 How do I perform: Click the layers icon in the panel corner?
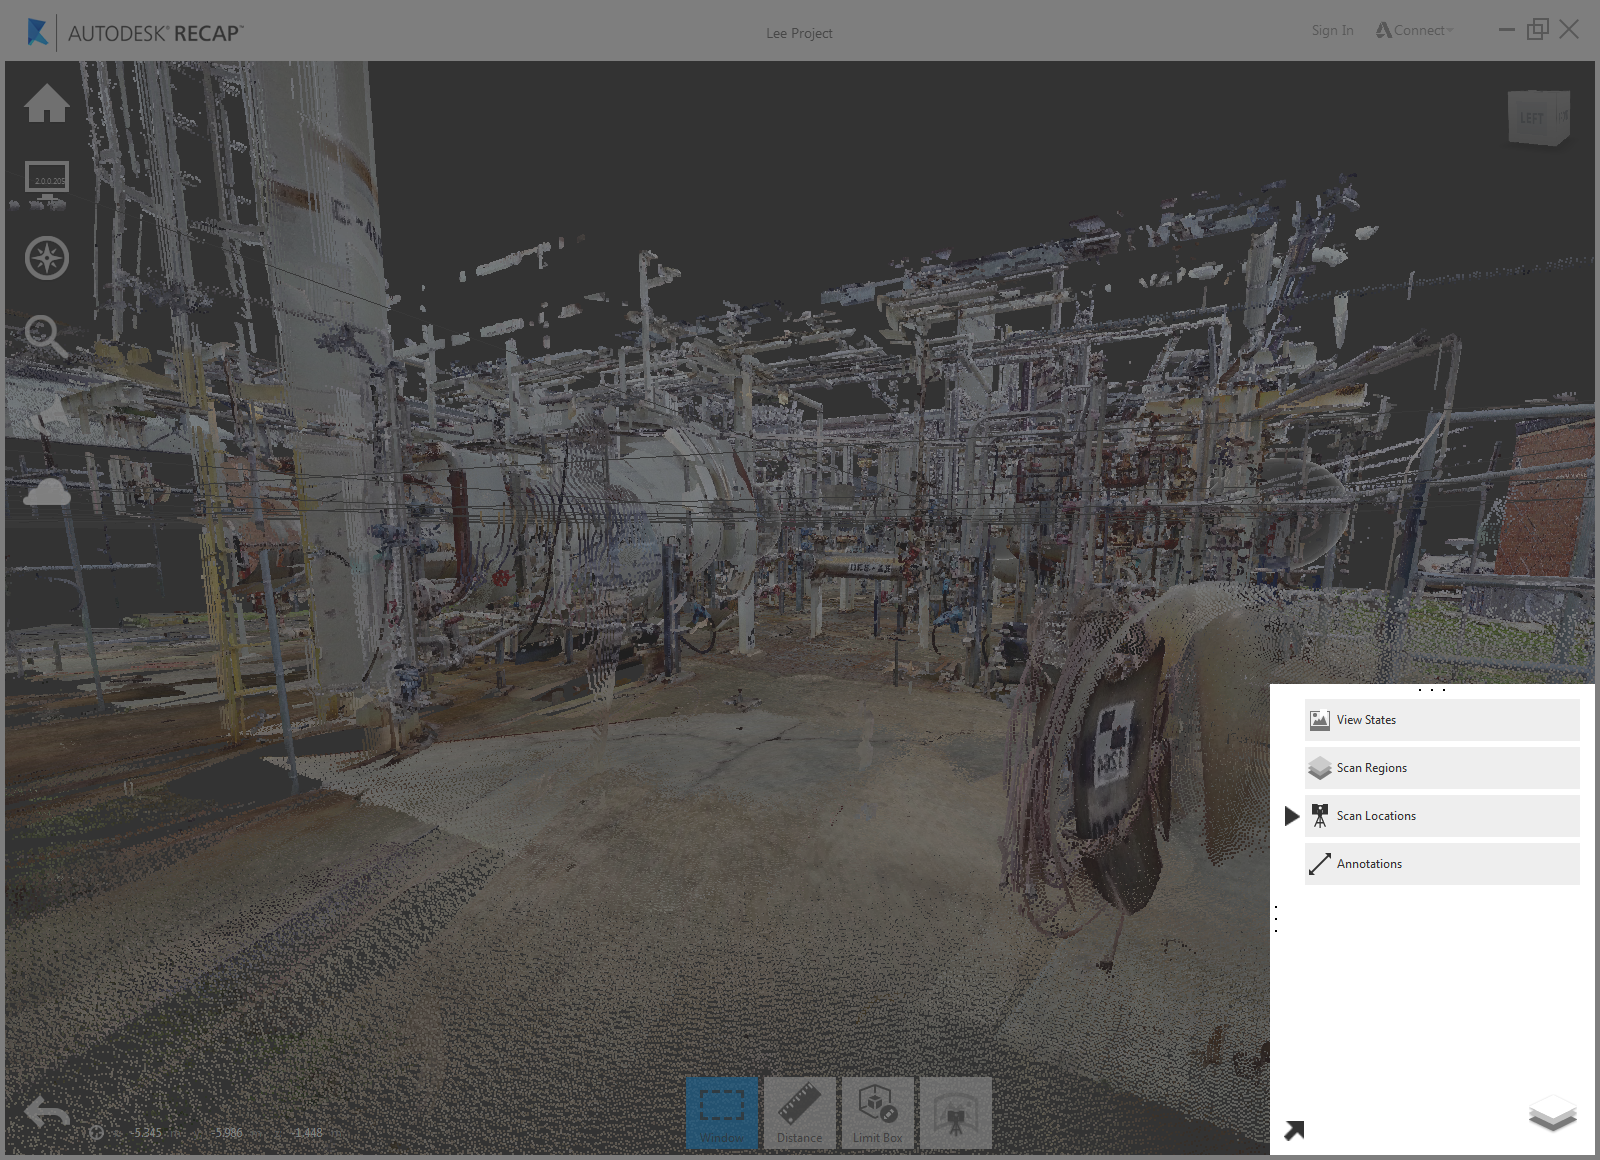tap(1553, 1113)
